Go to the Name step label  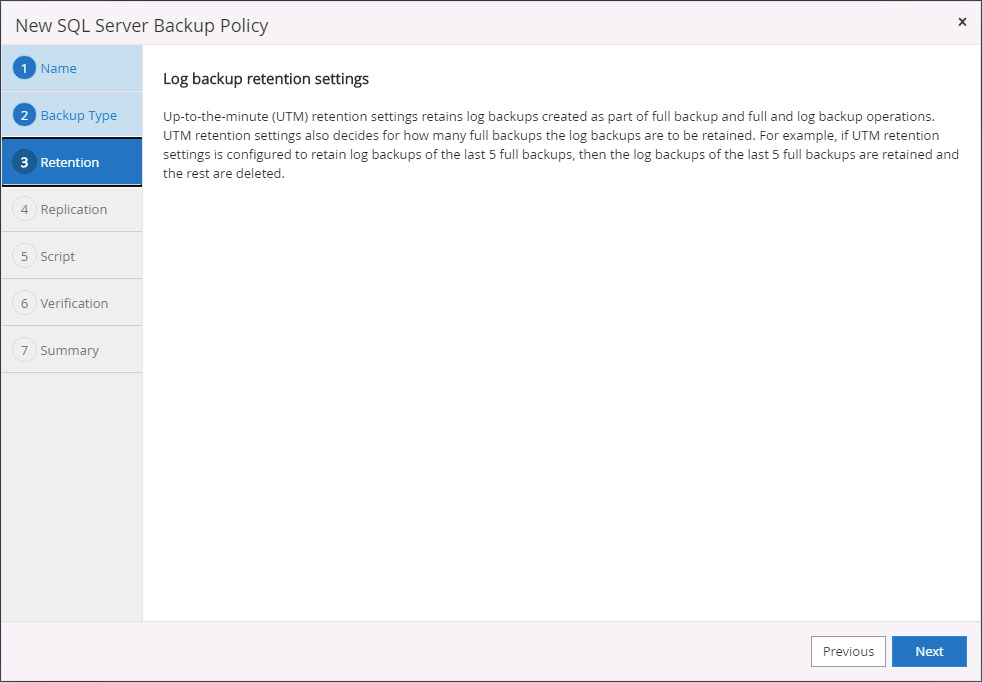coord(59,69)
